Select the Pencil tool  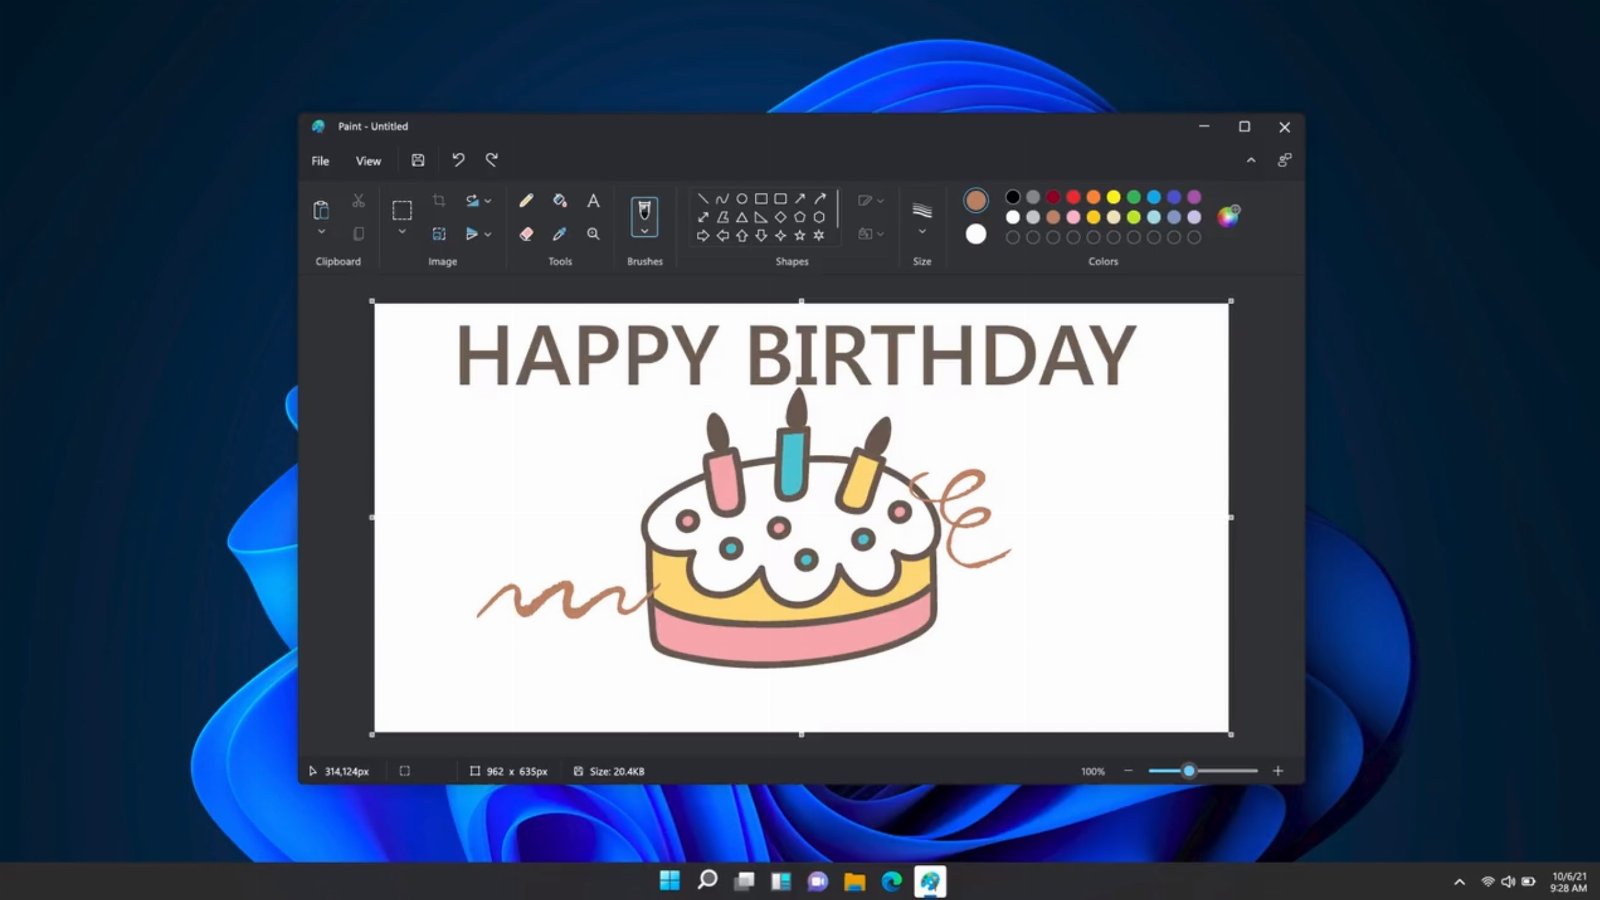point(526,201)
